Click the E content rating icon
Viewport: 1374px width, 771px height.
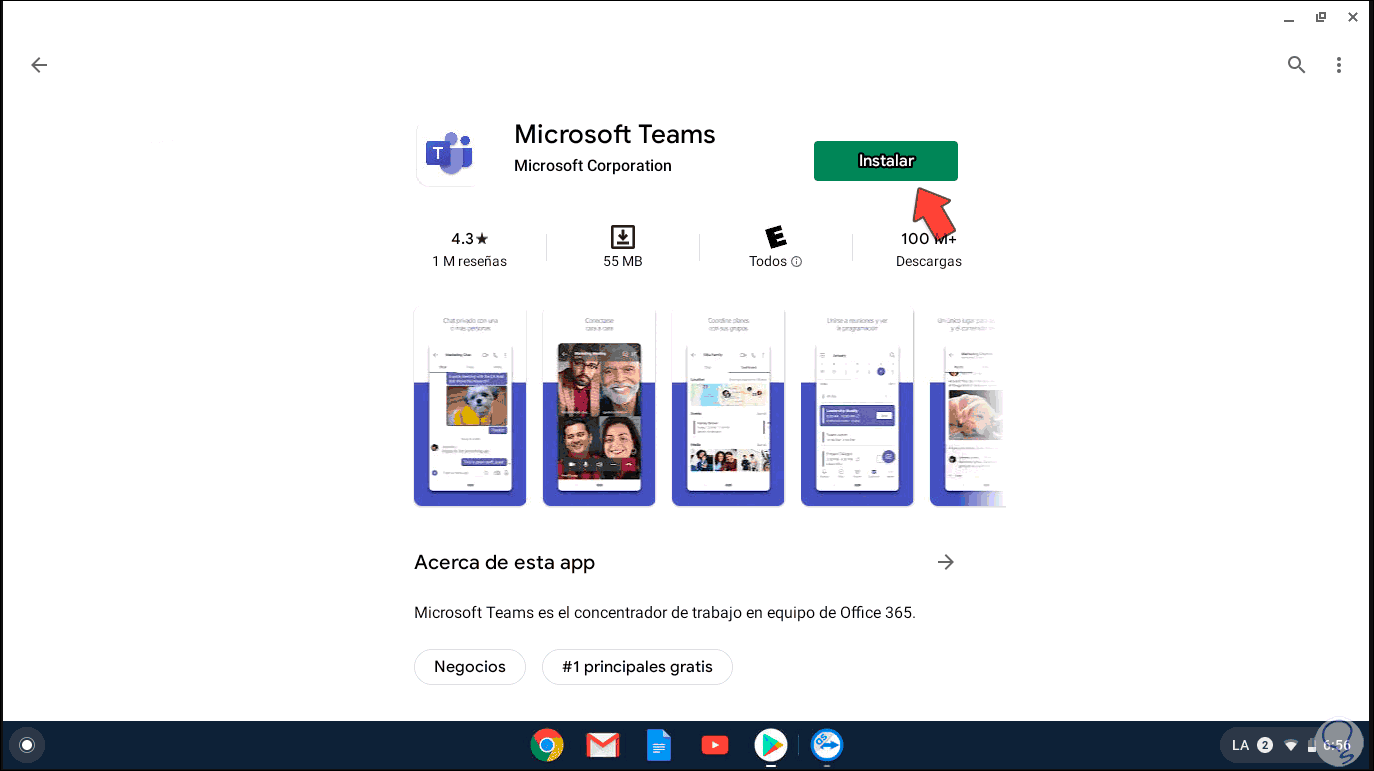pyautogui.click(x=776, y=237)
